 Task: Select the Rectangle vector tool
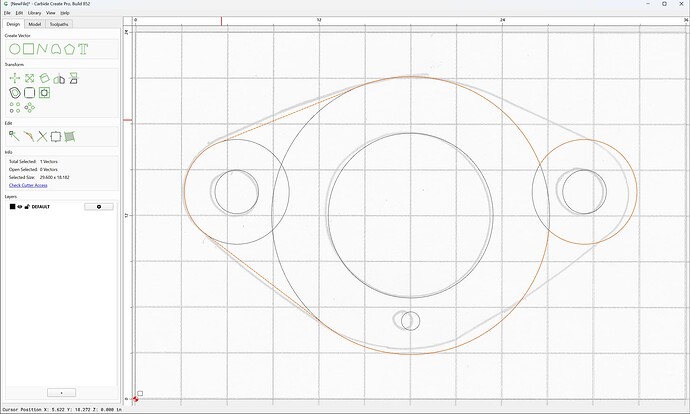pyautogui.click(x=29, y=49)
